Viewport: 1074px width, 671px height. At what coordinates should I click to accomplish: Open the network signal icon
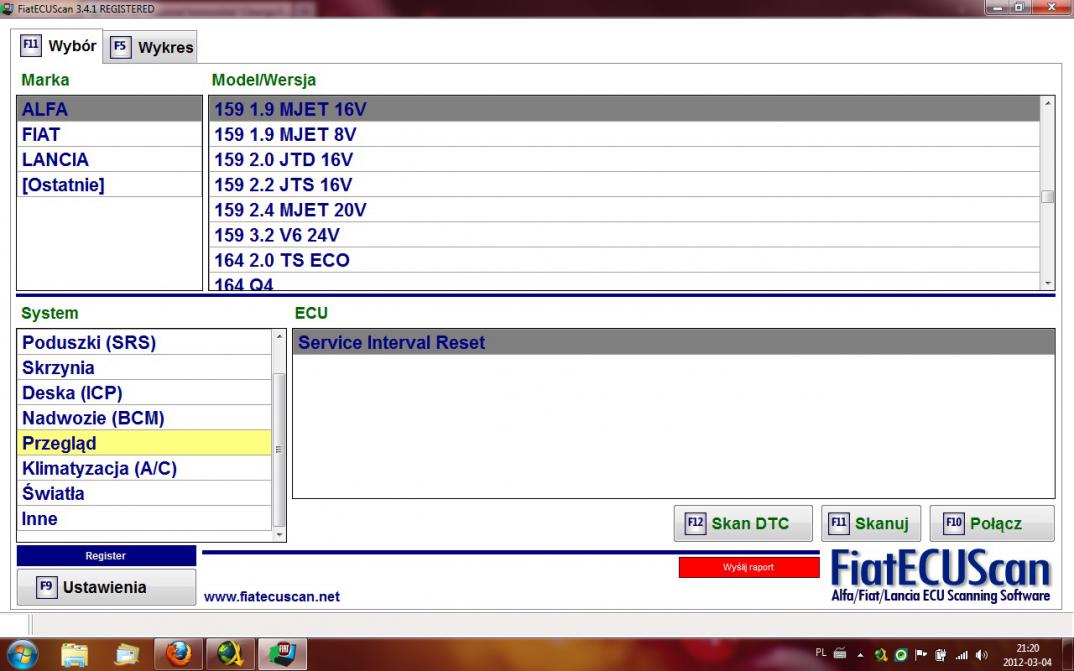point(961,655)
